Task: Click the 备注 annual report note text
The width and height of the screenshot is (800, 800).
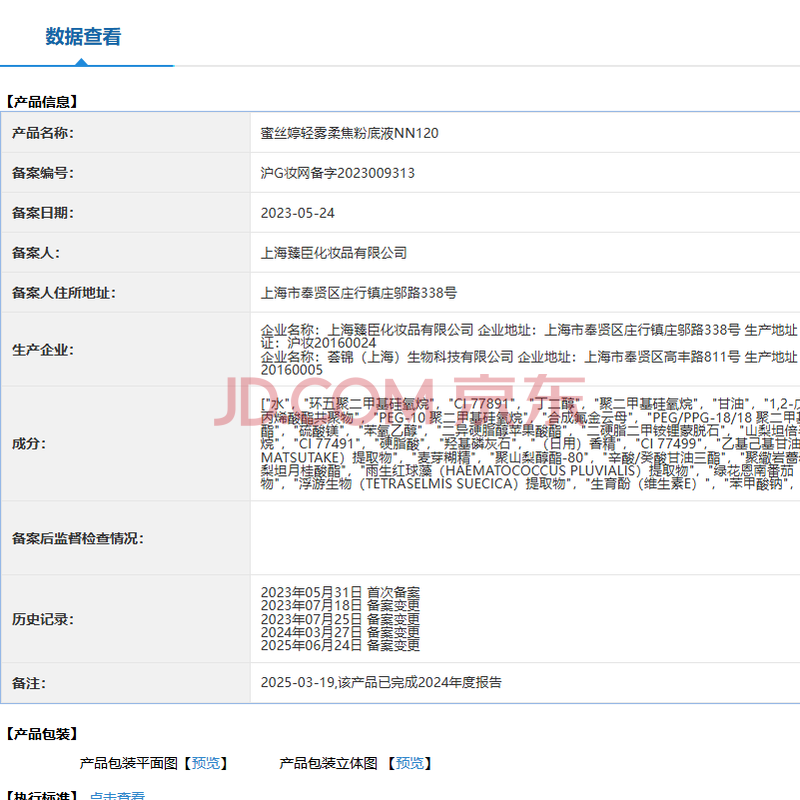Action: point(381,683)
